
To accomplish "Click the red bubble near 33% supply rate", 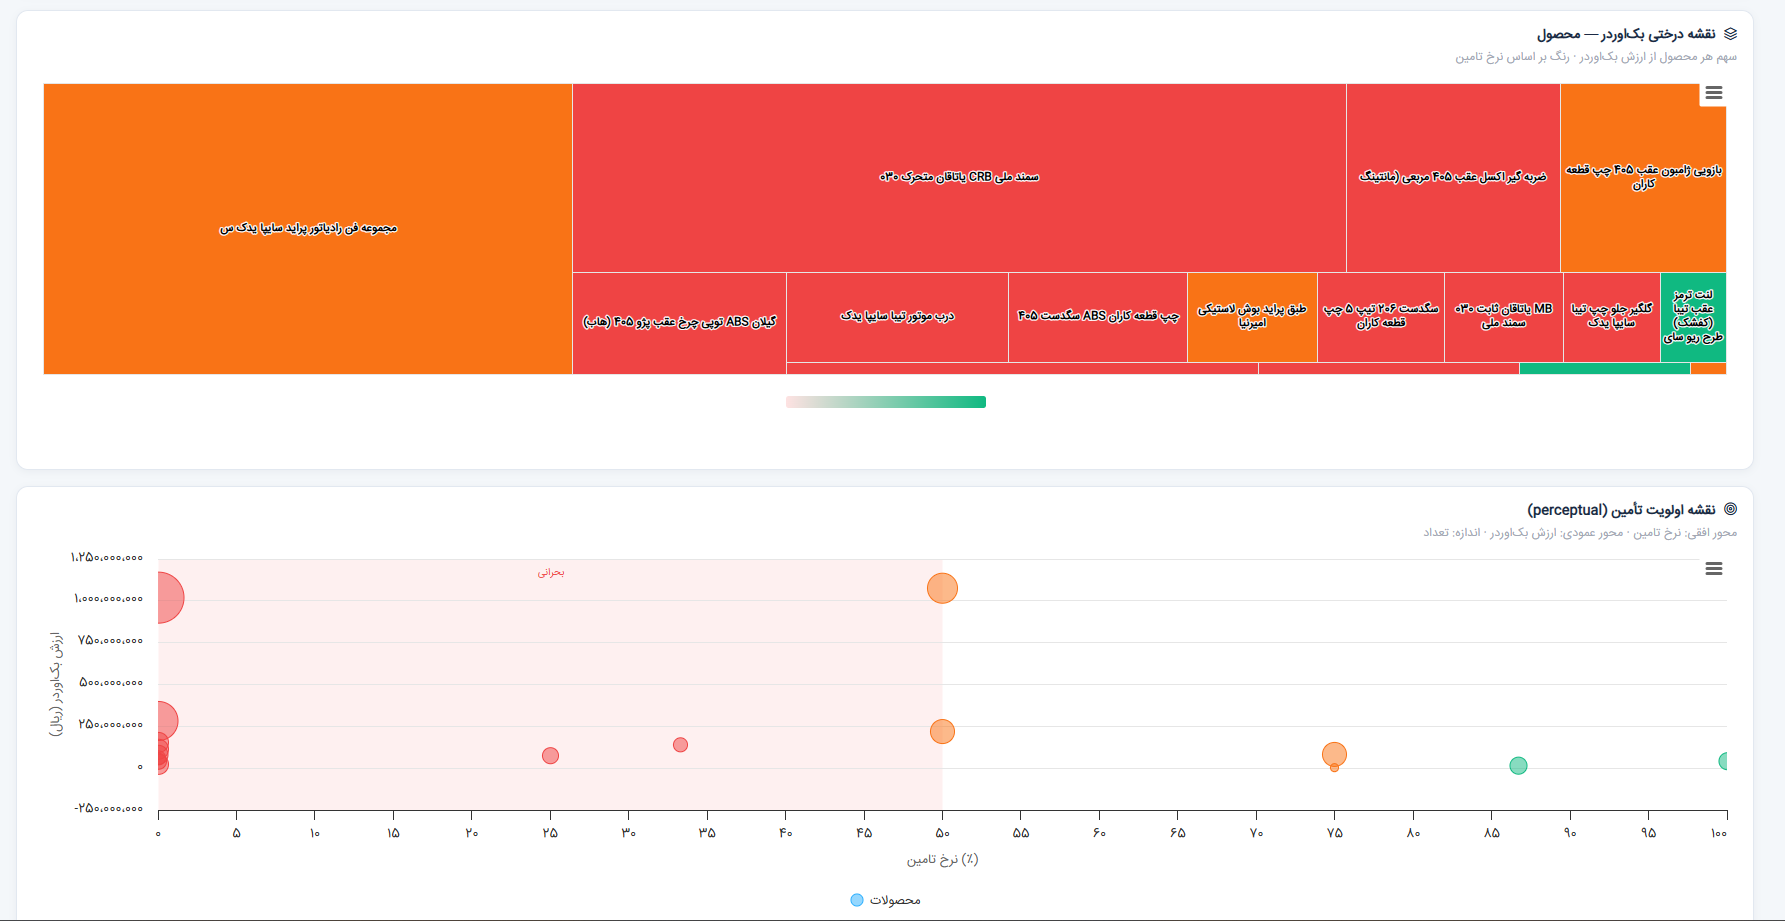I will [680, 745].
